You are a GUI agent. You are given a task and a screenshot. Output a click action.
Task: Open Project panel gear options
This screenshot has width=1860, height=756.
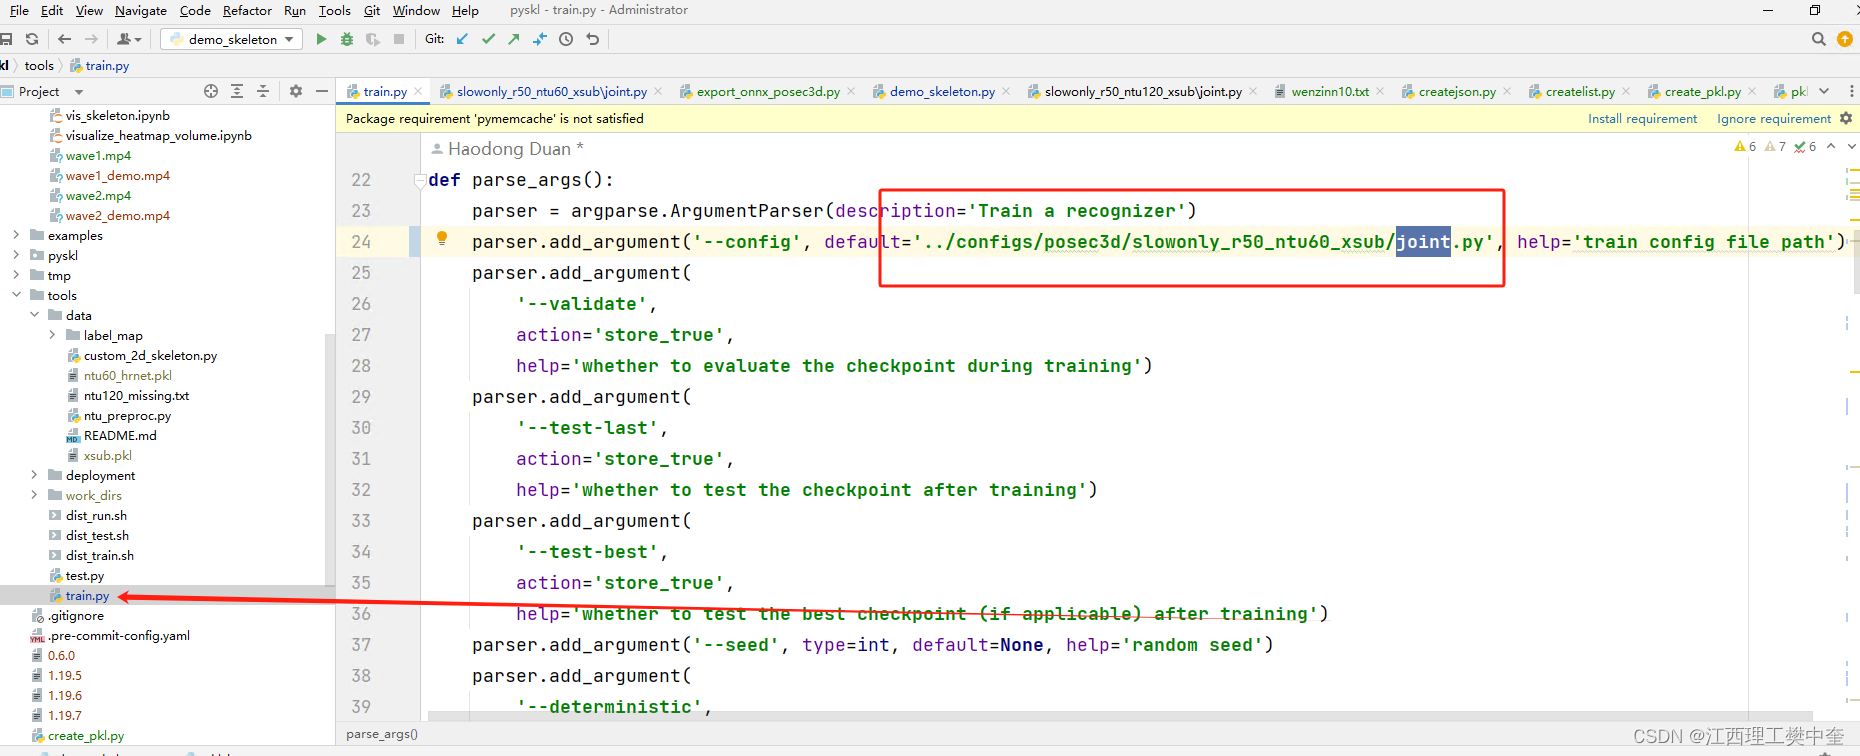click(296, 91)
